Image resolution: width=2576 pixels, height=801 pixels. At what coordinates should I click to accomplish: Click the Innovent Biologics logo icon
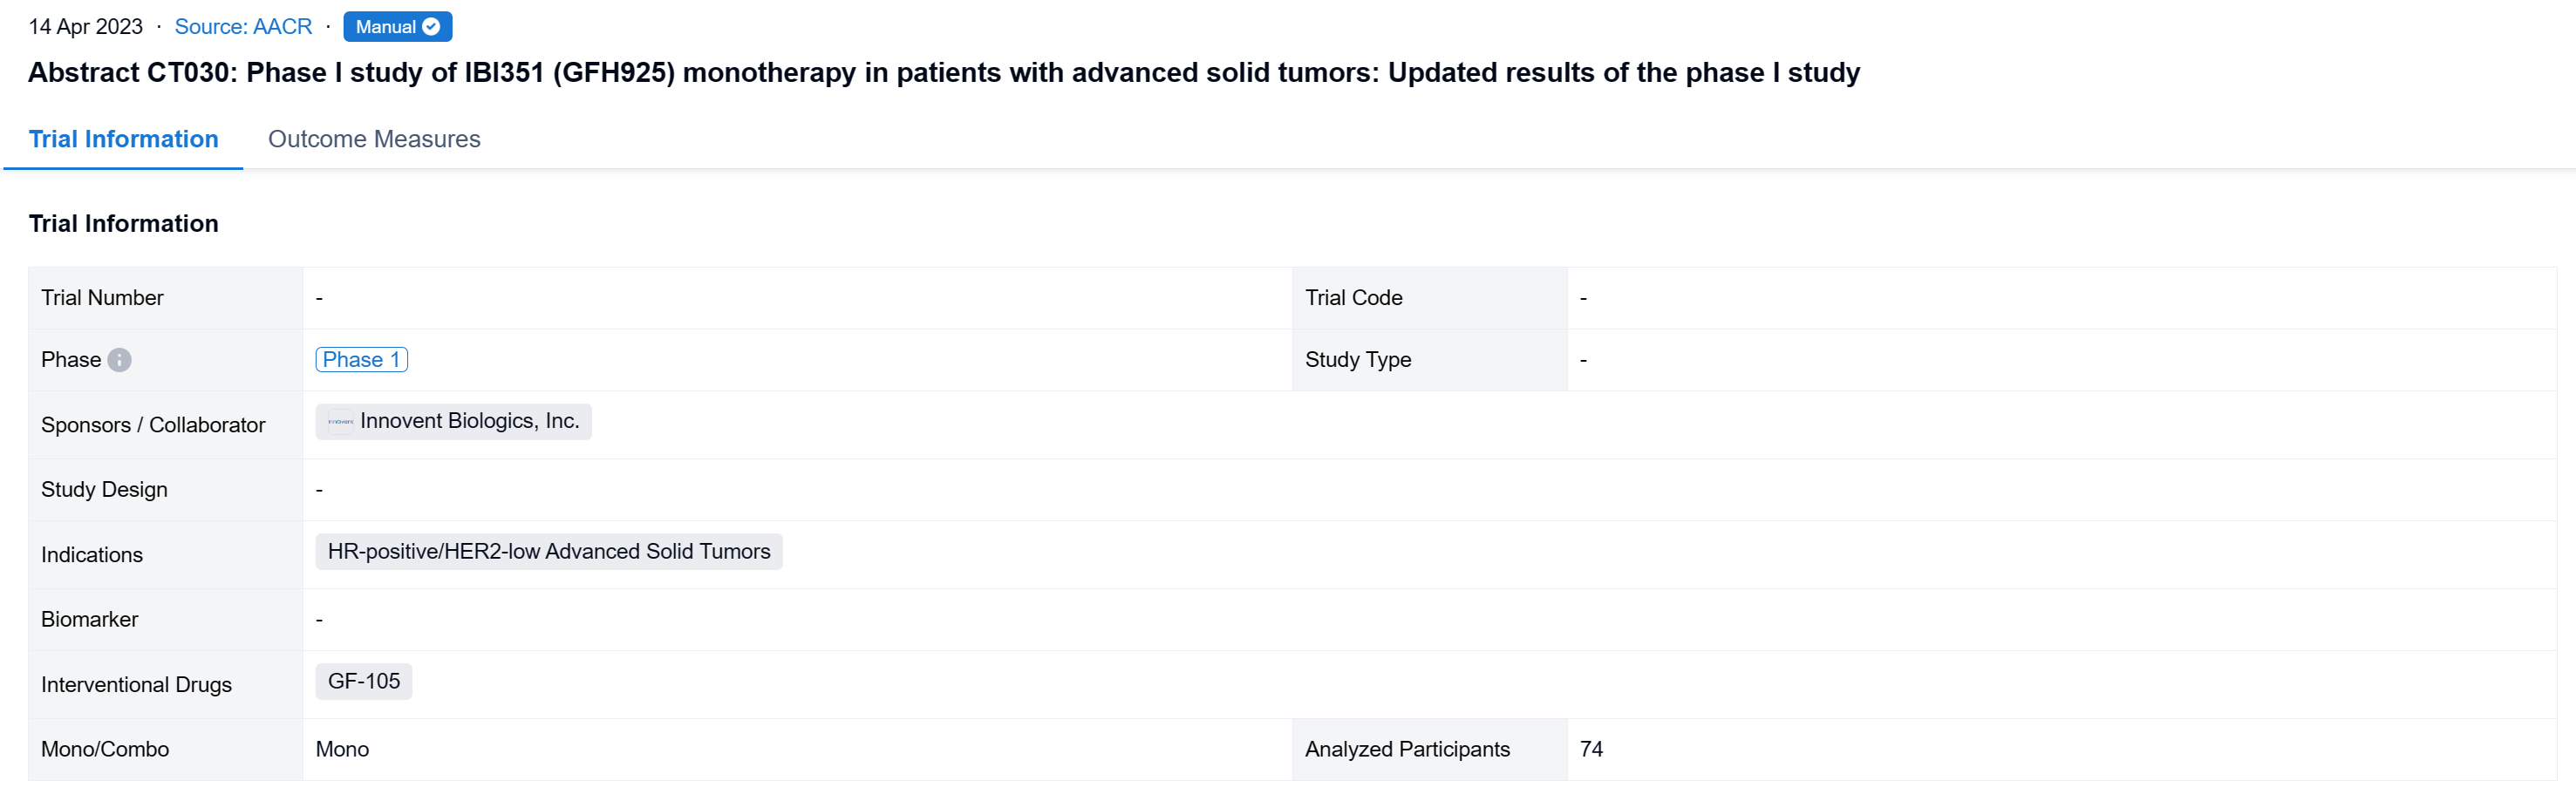pyautogui.click(x=340, y=422)
